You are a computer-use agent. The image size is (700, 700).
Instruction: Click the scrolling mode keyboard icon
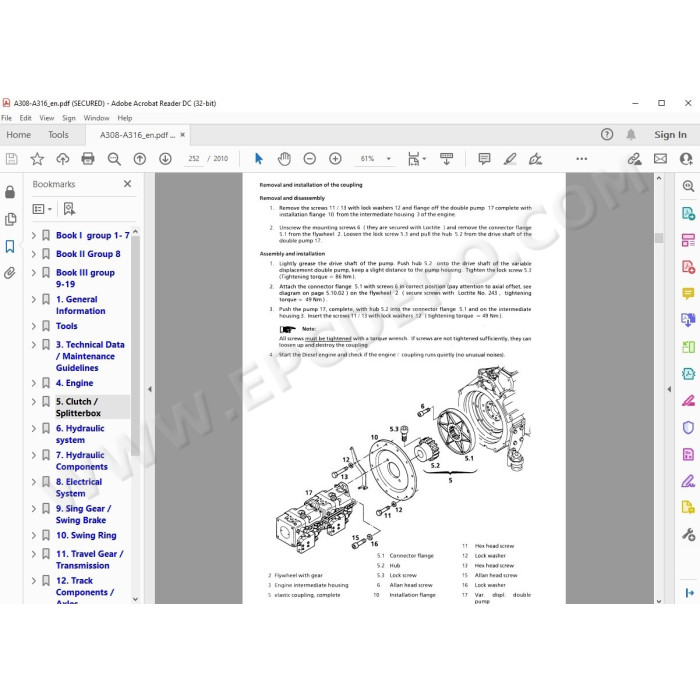446,158
